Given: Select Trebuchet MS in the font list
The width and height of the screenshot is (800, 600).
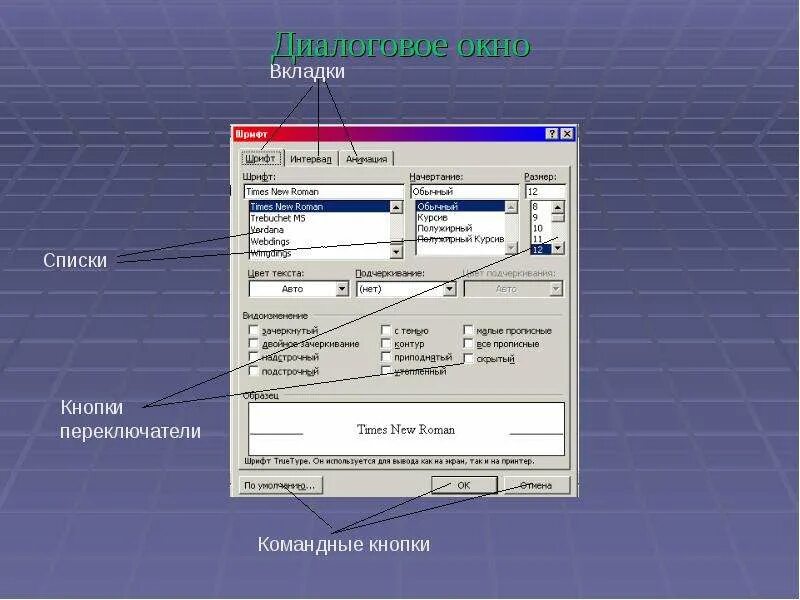Looking at the screenshot, I should point(319,218).
